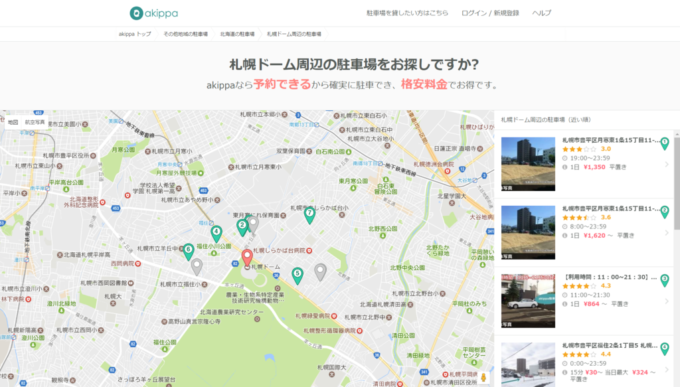This screenshot has height=387, width=680.
Task: Click the 札幌ドーム周辺の駐車場 breadcrumb
Action: (x=294, y=34)
